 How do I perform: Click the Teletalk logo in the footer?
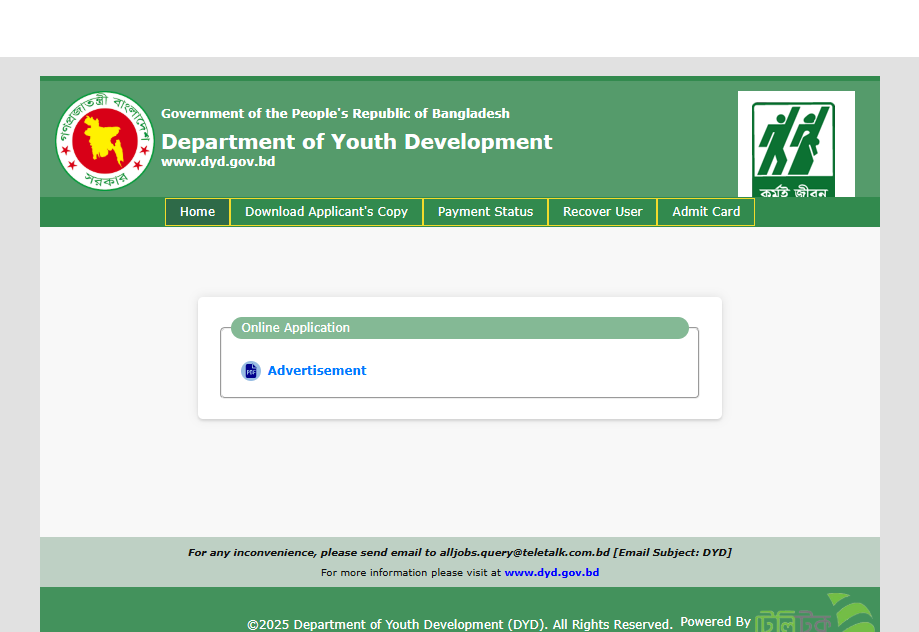(x=815, y=613)
